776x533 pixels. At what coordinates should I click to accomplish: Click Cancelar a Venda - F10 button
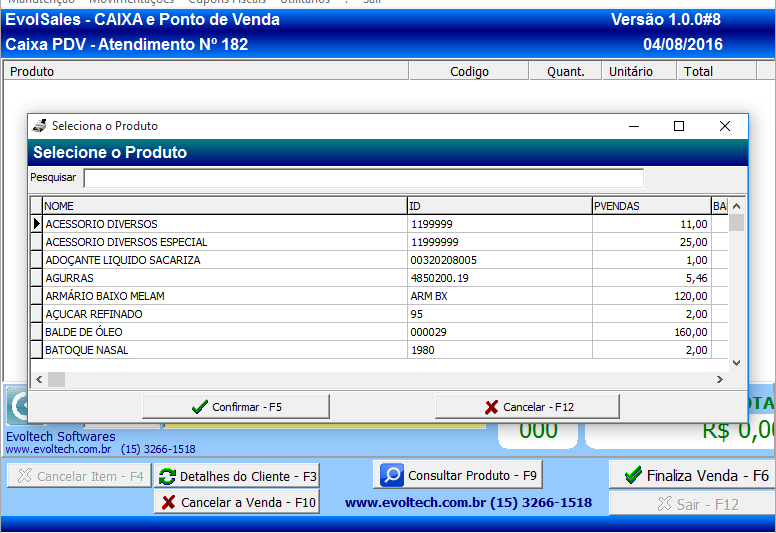[237, 502]
